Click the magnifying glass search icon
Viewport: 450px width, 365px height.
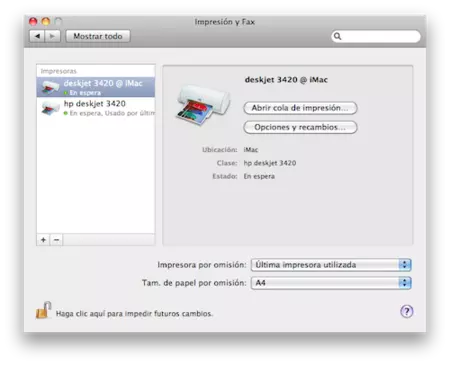coord(337,36)
